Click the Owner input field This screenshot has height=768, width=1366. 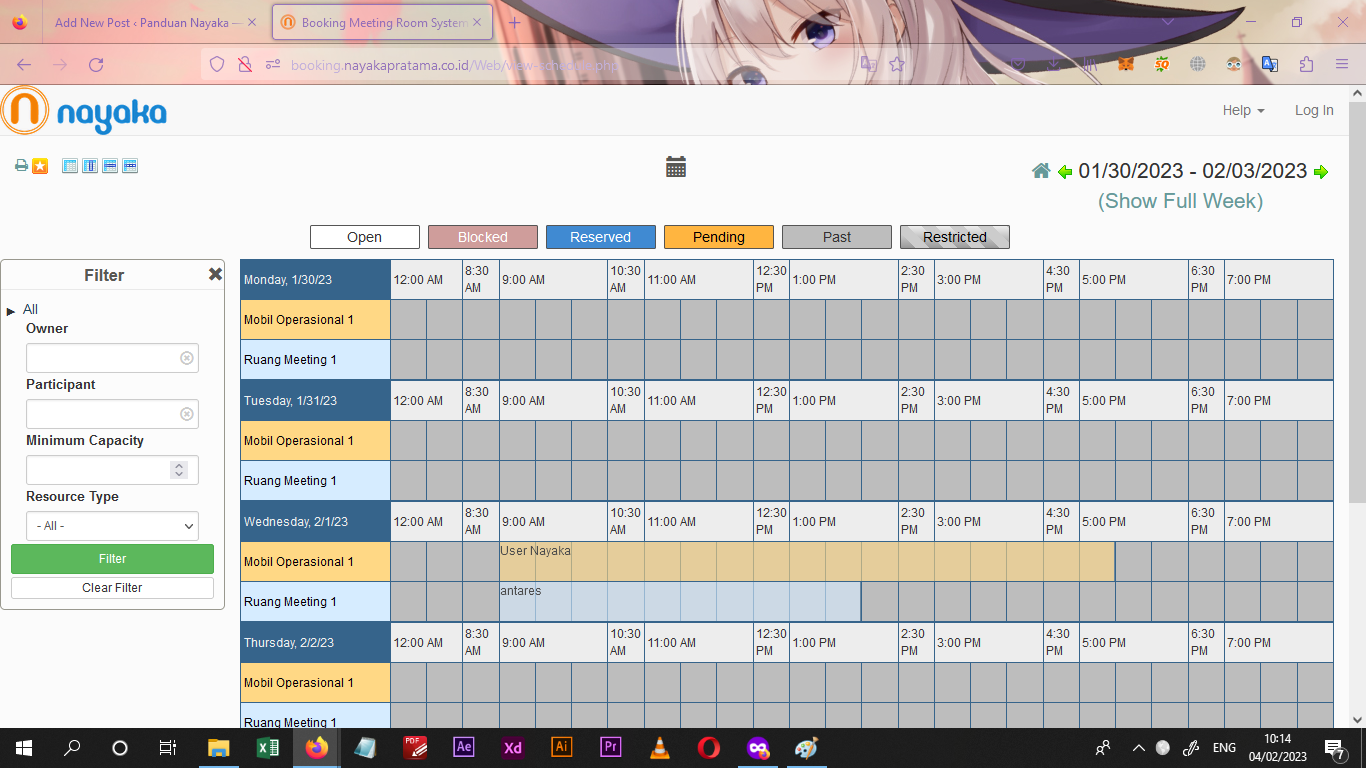coord(104,358)
